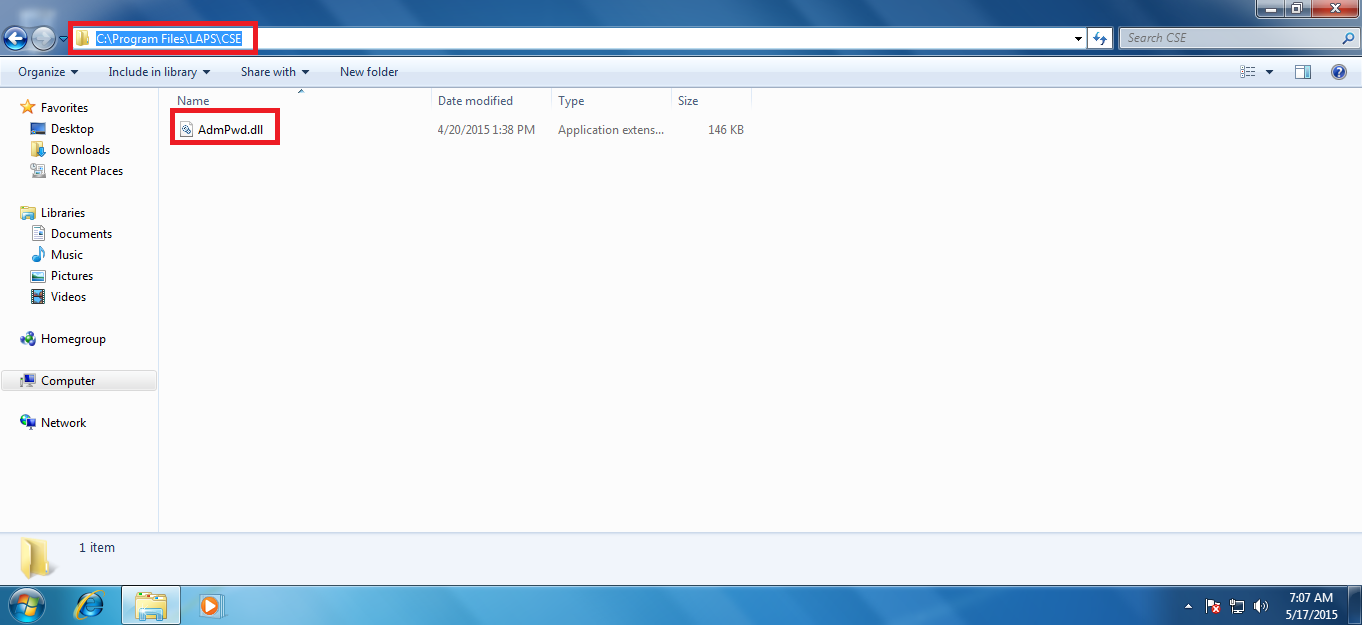Open the Music library
Screen dimensions: 1362x625
[67, 255]
